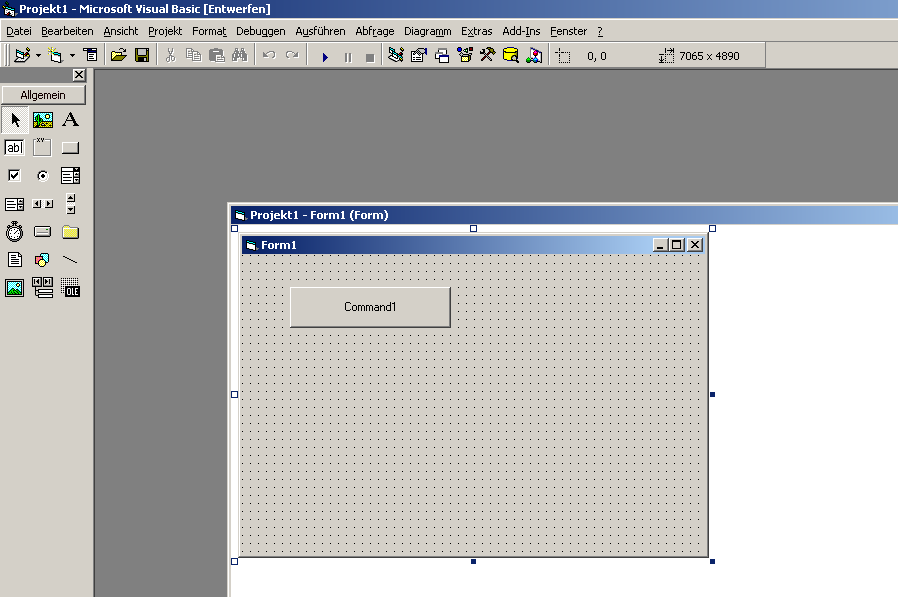Select the Command1 button on Form1

click(x=370, y=307)
